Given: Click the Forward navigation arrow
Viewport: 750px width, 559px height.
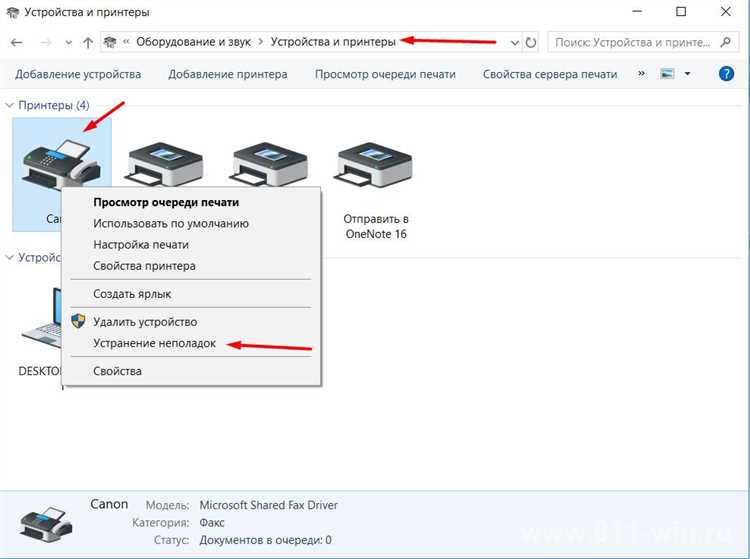Looking at the screenshot, I should point(46,43).
